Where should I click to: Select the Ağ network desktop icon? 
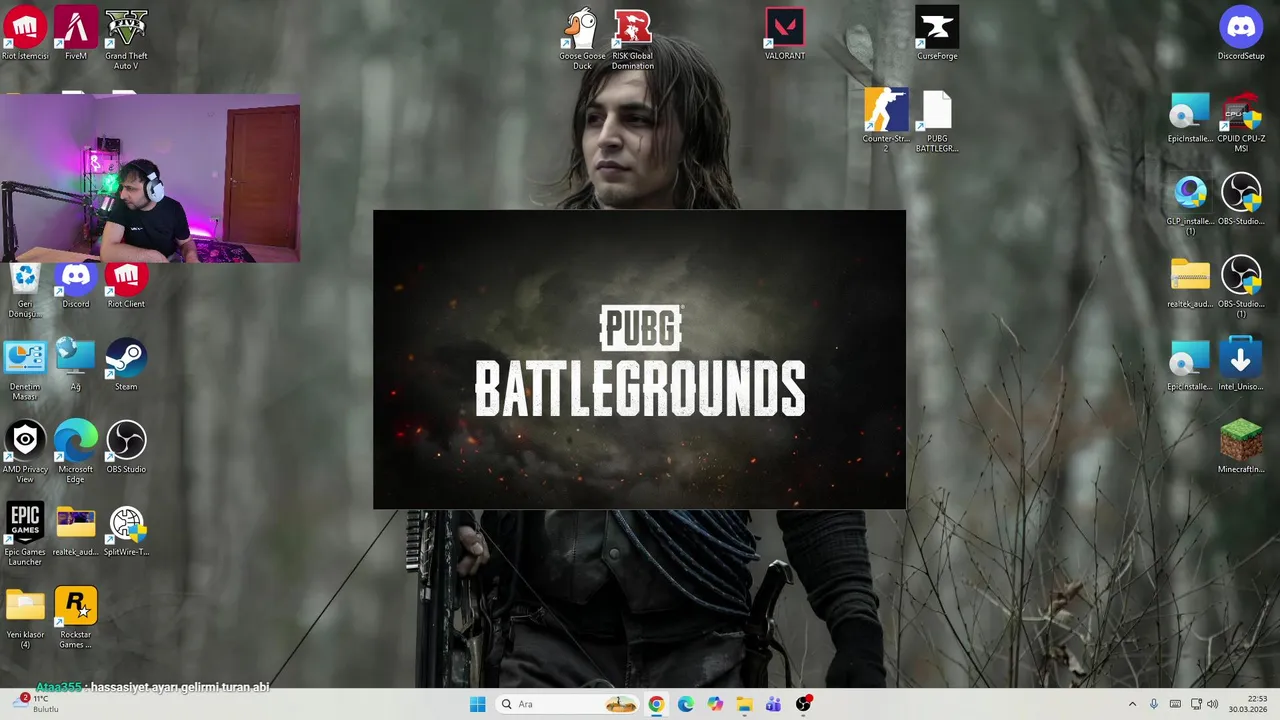(x=76, y=365)
